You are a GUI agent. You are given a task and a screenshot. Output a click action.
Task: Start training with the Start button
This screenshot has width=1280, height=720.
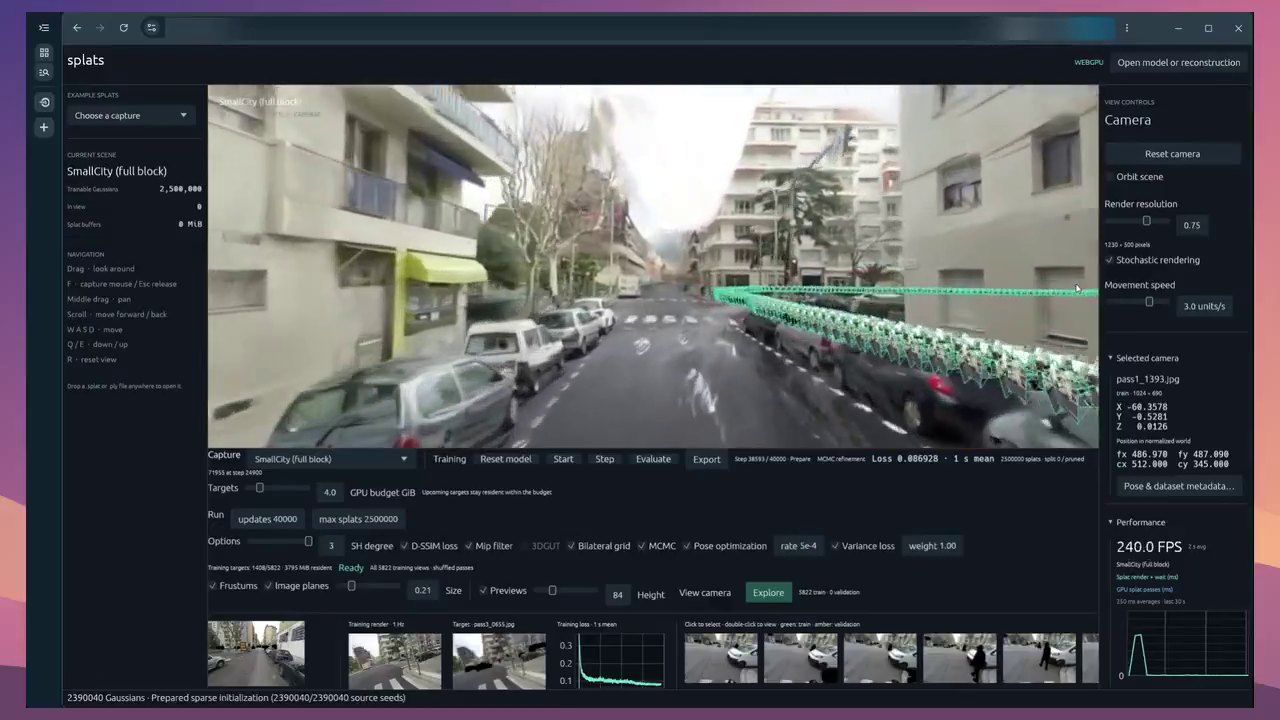coord(563,459)
